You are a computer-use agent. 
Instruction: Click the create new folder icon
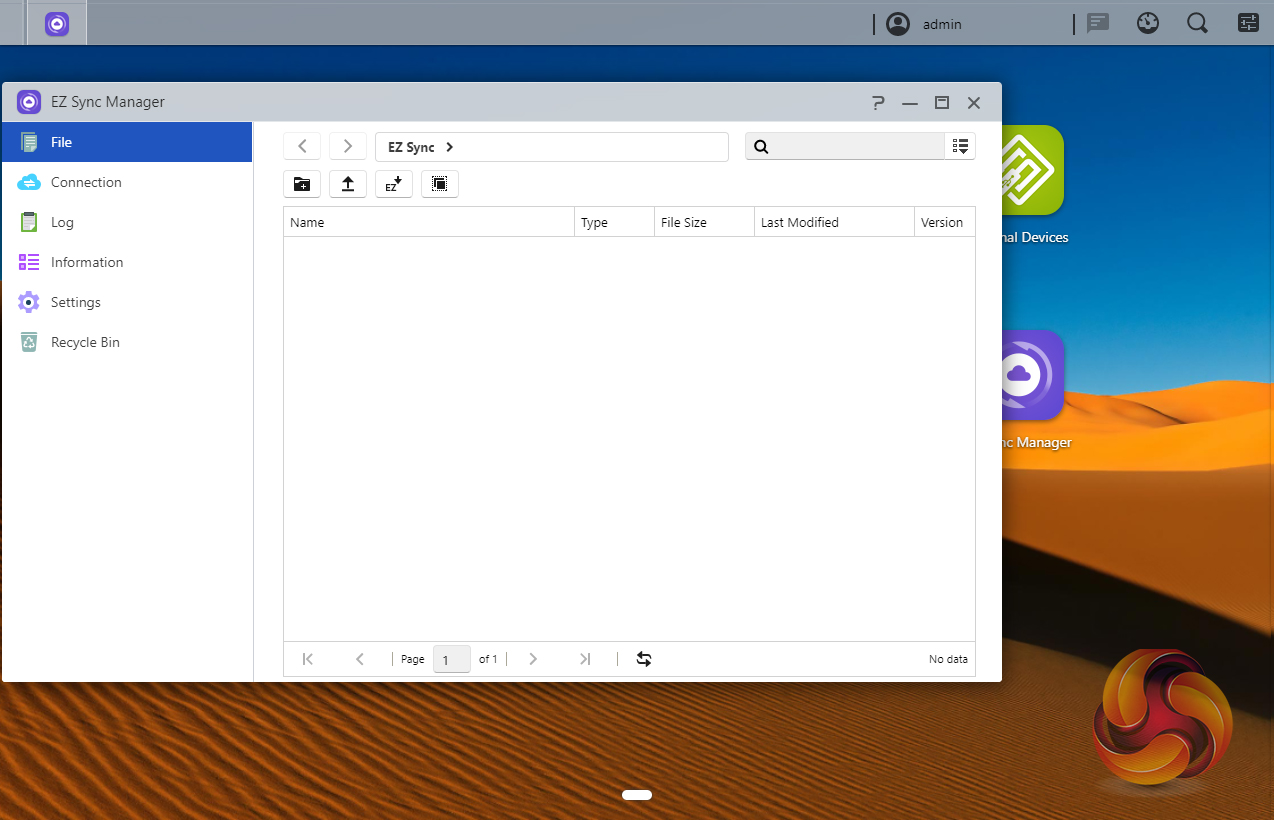point(302,184)
